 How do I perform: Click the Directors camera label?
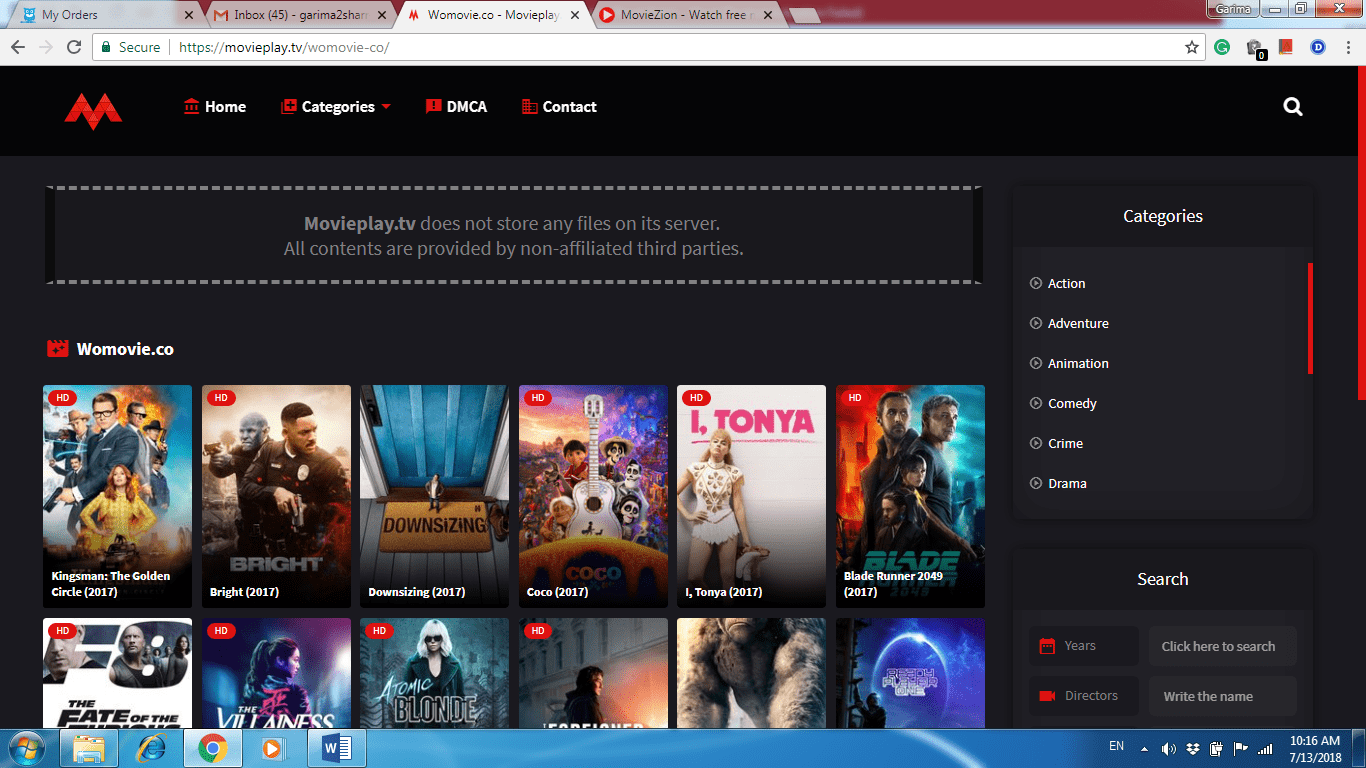[1083, 696]
